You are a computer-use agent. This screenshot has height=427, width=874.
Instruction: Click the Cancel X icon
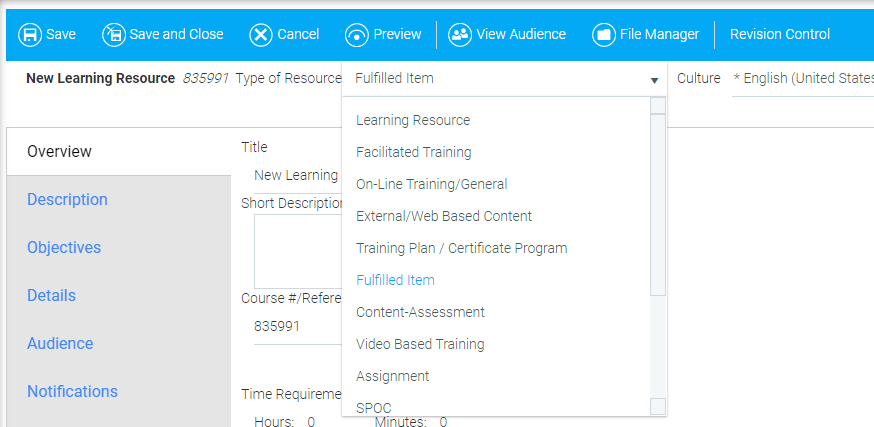pyautogui.click(x=261, y=35)
